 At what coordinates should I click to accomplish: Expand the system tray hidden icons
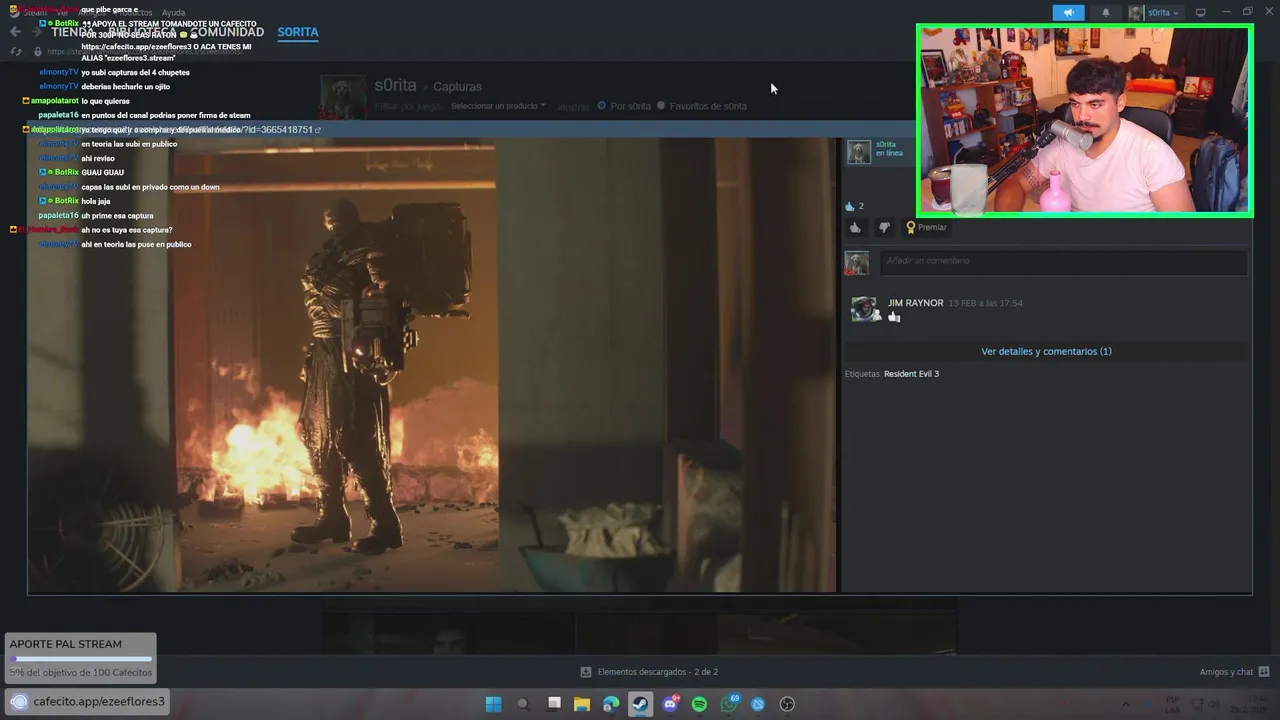tap(1125, 704)
